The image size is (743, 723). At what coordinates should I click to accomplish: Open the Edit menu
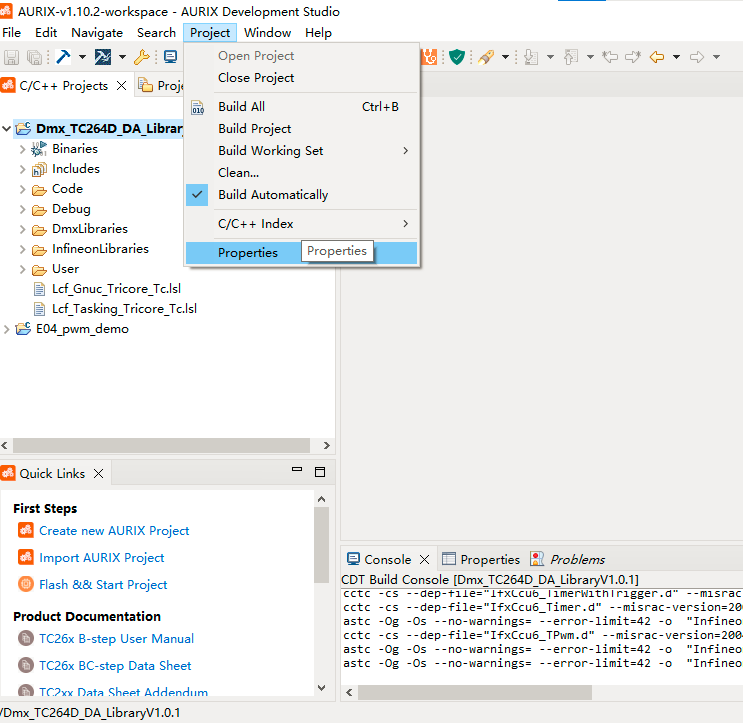tap(46, 33)
